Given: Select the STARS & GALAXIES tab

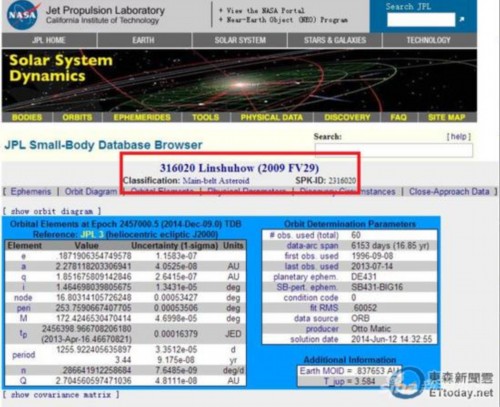Looking at the screenshot, I should tap(335, 40).
